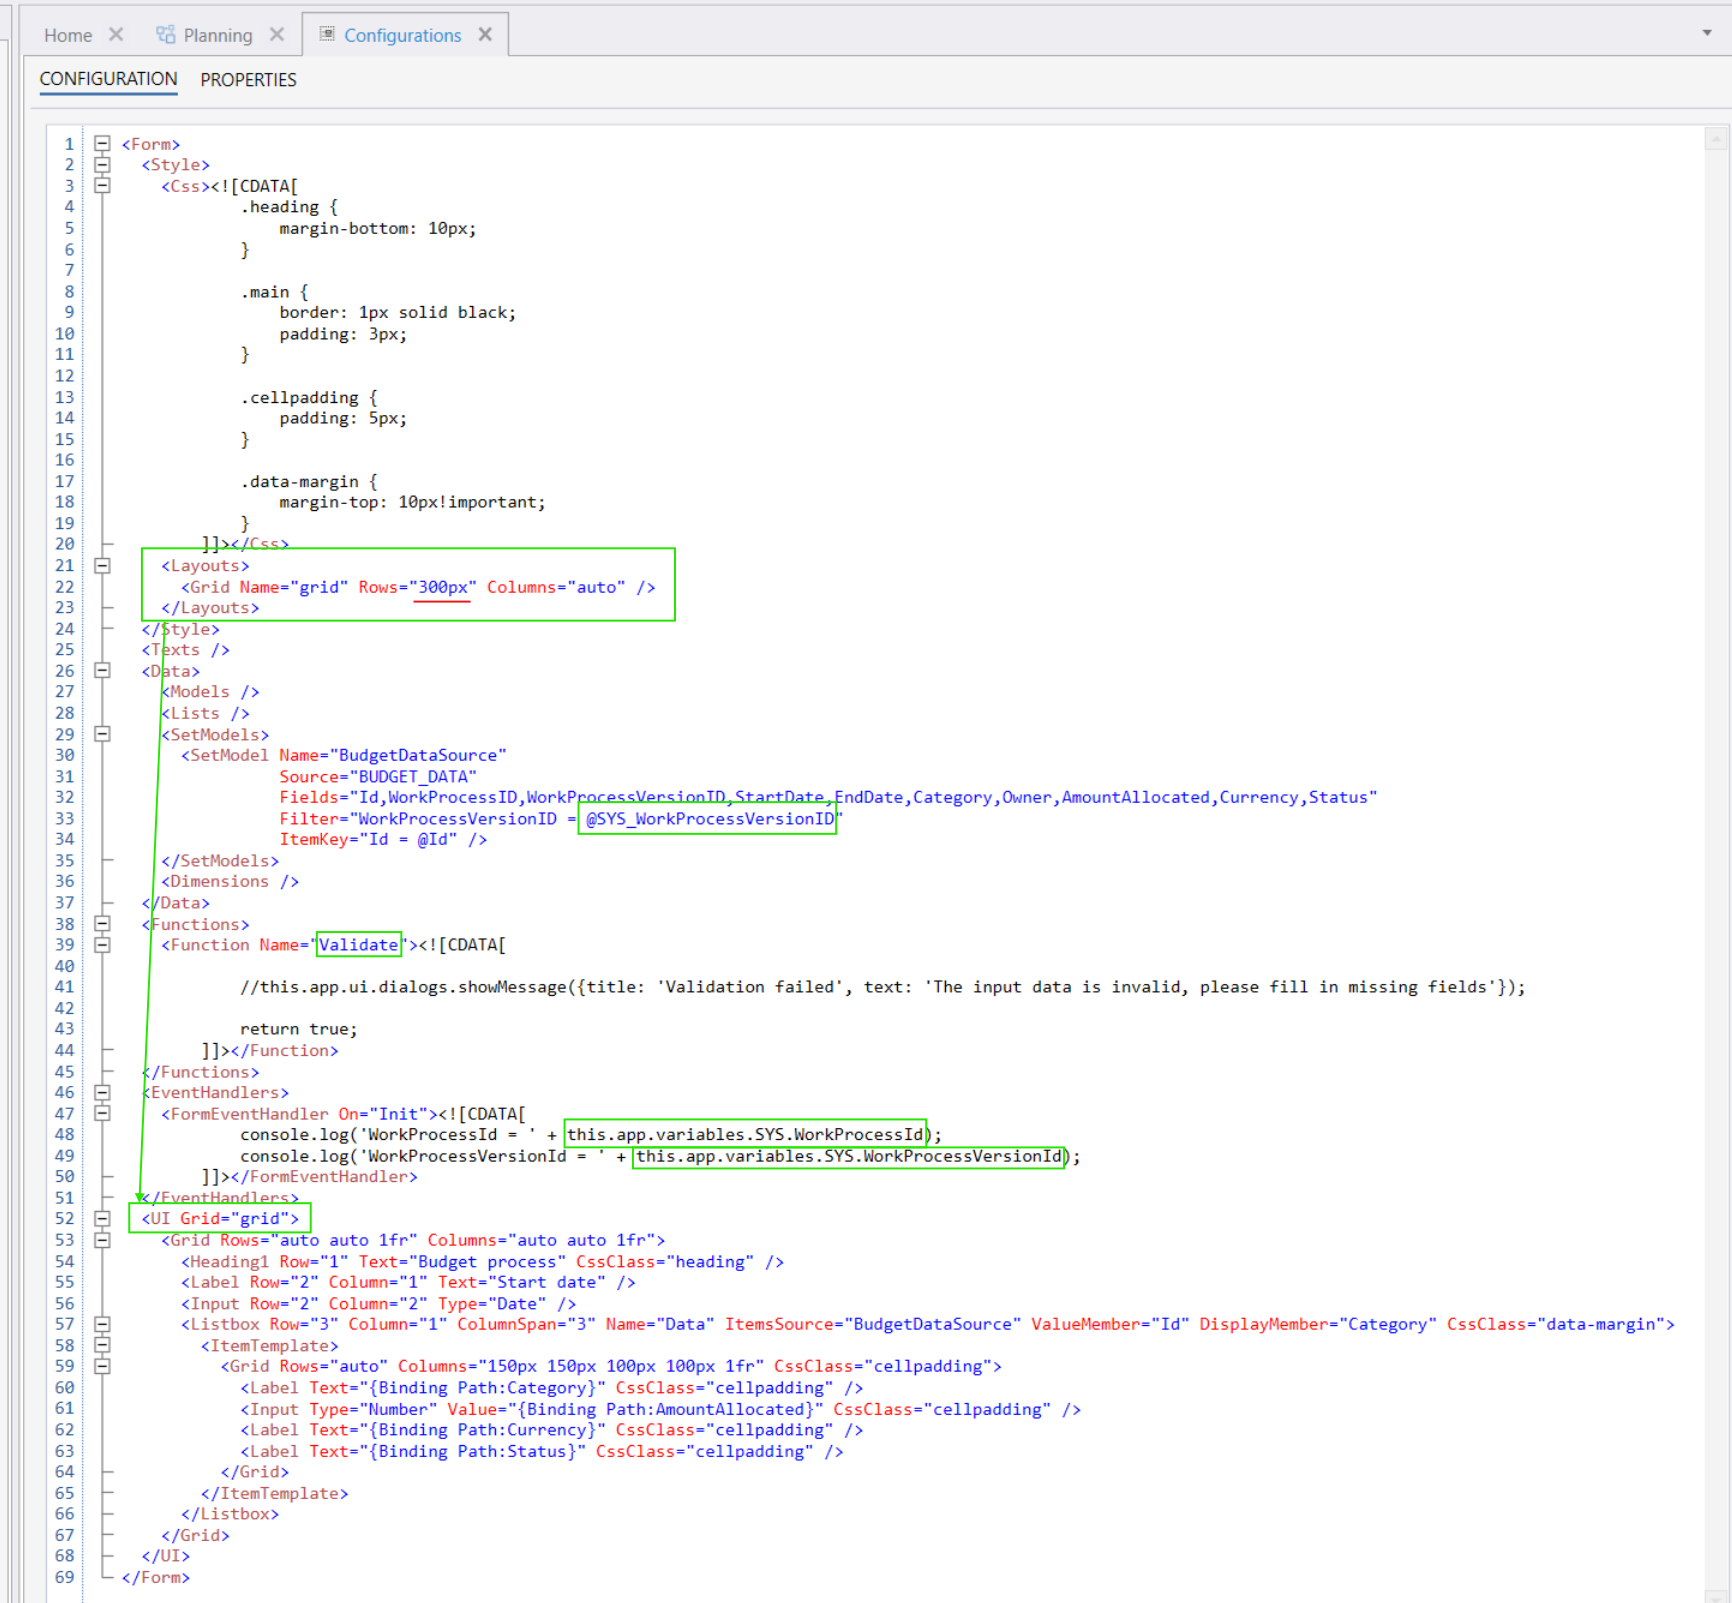Select the Configurations tab
The height and width of the screenshot is (1603, 1732).
(x=402, y=35)
